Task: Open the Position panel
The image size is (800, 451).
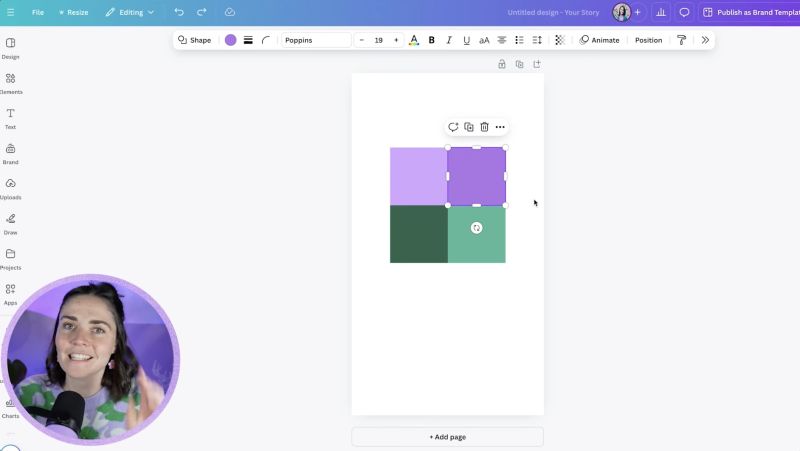Action: click(648, 40)
